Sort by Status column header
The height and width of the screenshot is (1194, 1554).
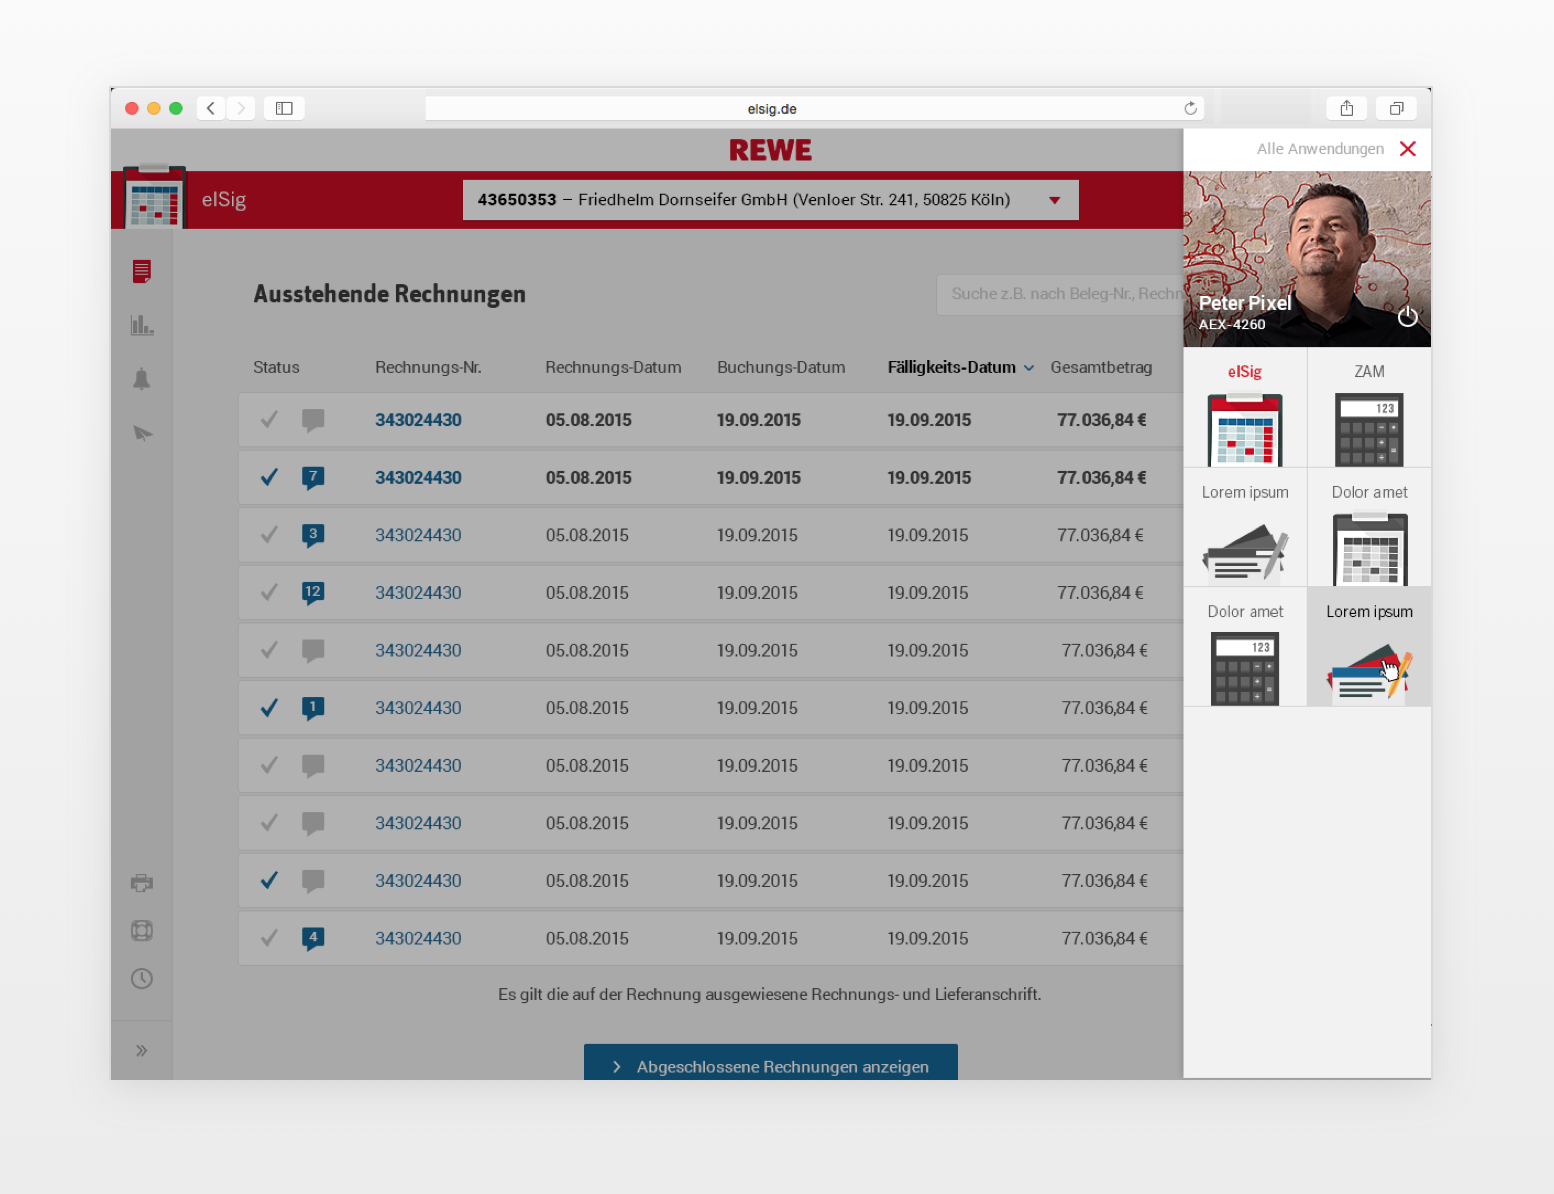276,367
